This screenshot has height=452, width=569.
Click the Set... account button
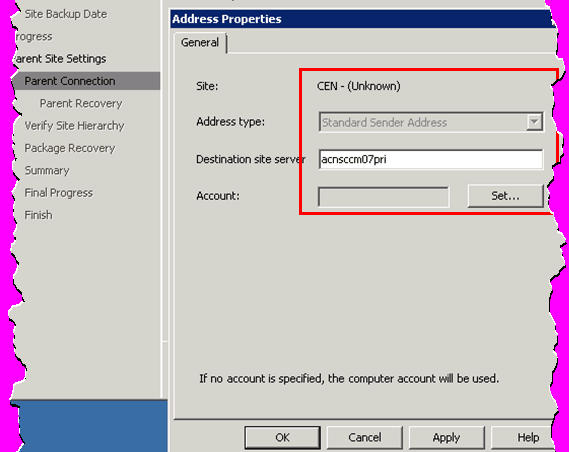tap(505, 196)
